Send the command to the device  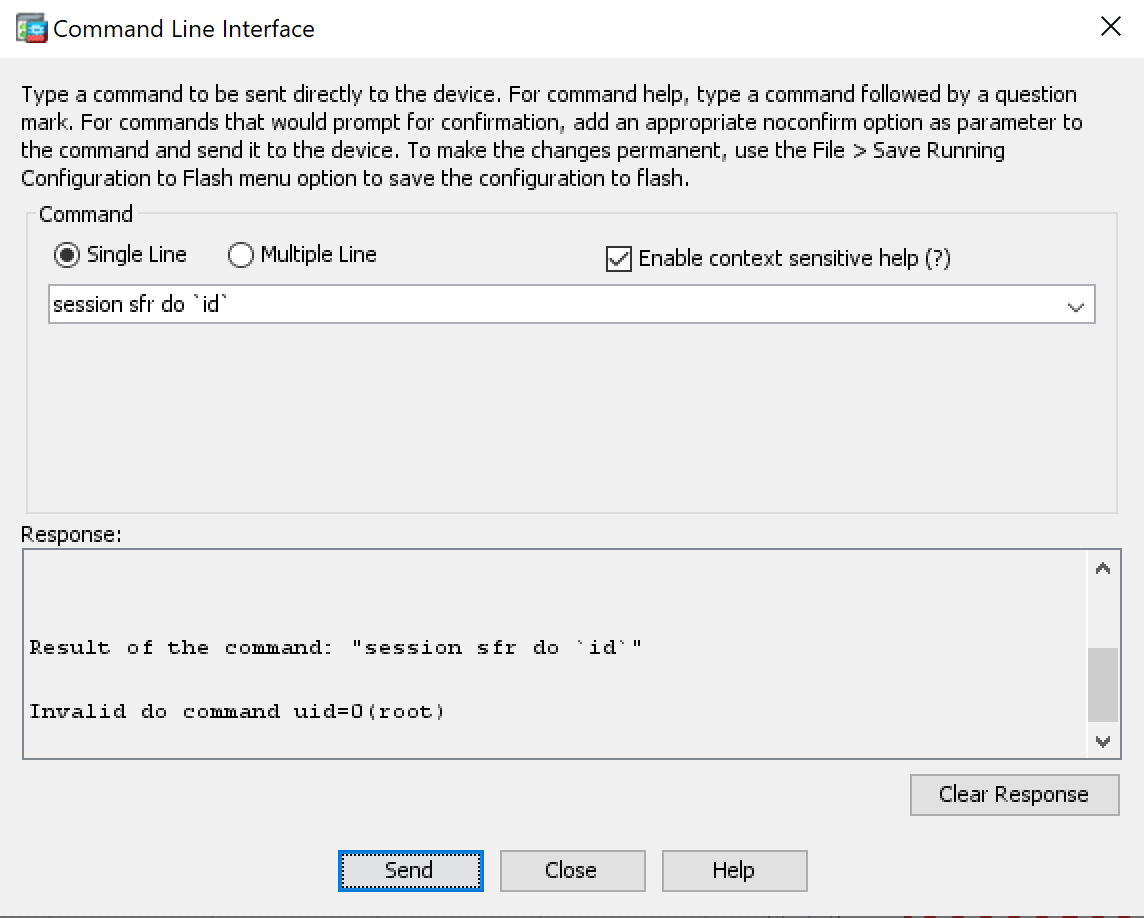pos(410,870)
